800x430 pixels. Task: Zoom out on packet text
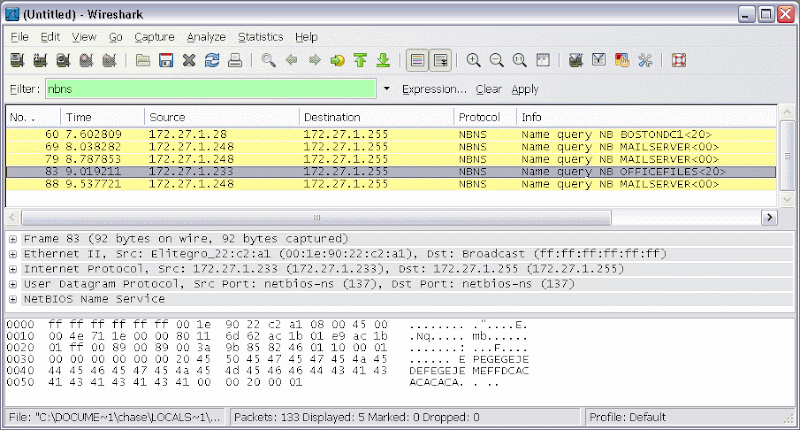(x=496, y=61)
